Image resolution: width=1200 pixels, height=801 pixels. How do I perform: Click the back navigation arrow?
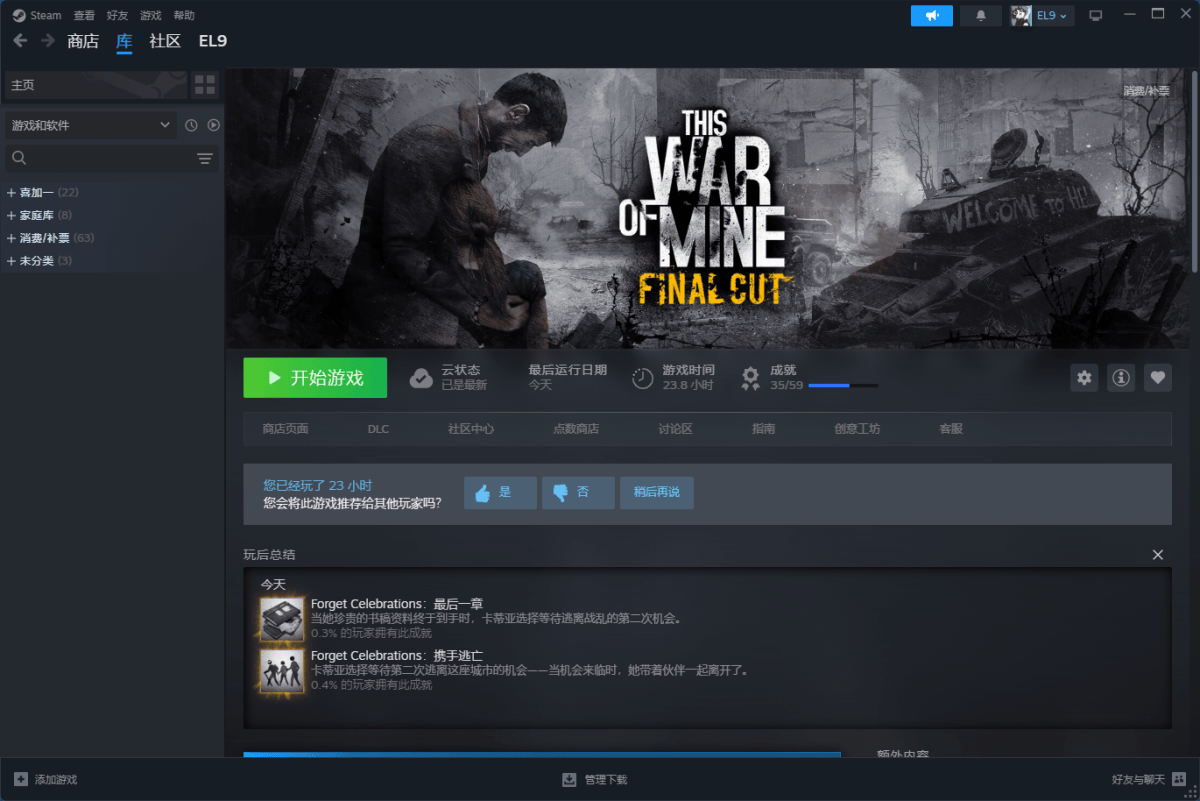pos(20,41)
